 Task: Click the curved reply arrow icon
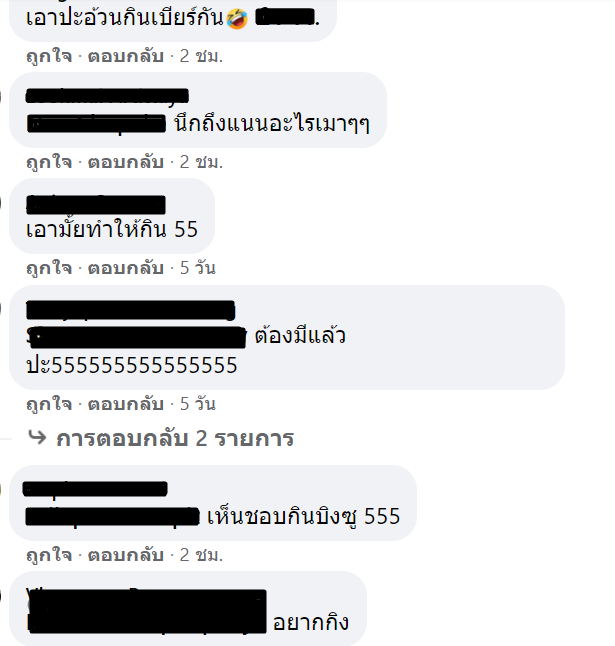click(x=37, y=437)
